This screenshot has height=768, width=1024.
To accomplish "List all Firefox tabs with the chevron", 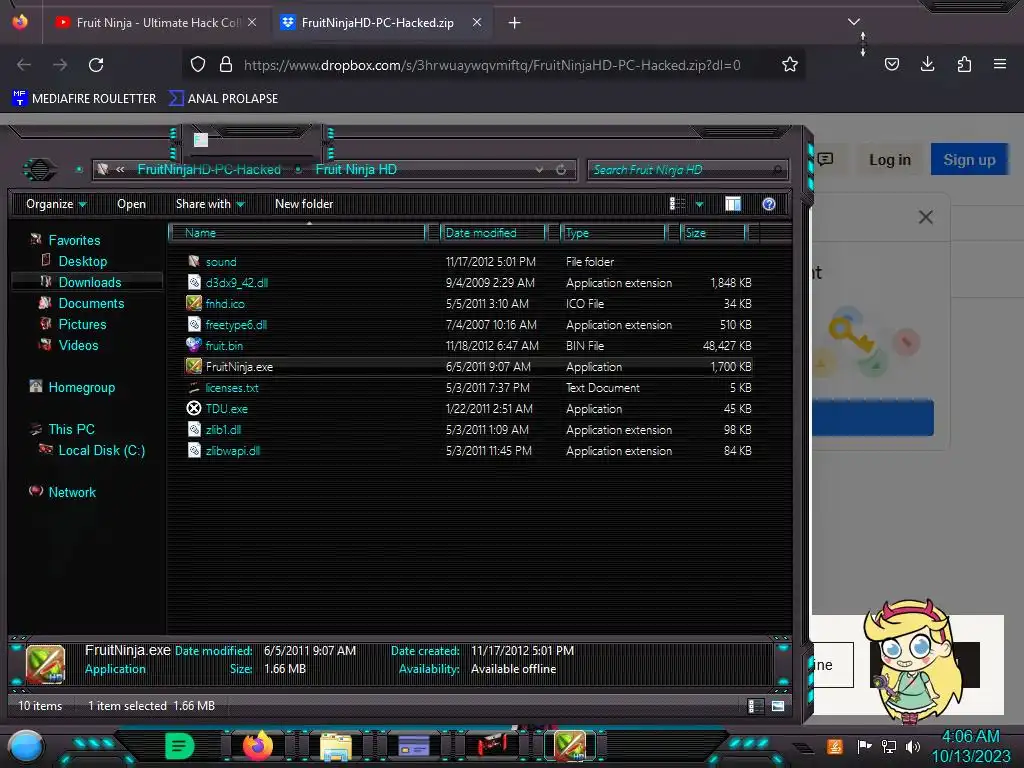I will pyautogui.click(x=854, y=22).
